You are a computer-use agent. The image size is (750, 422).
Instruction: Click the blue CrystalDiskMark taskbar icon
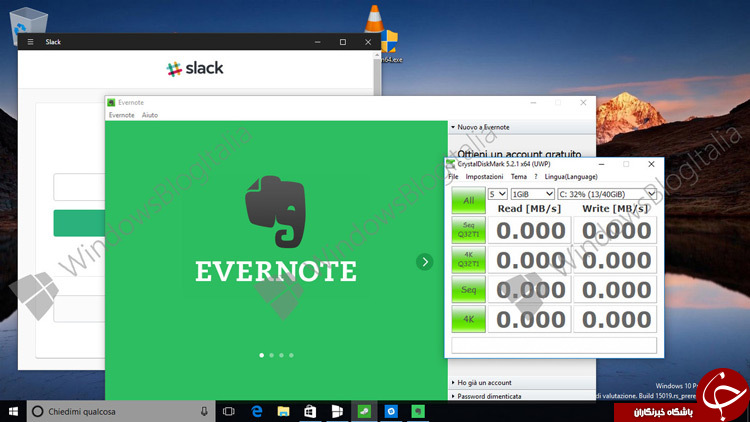pos(391,411)
